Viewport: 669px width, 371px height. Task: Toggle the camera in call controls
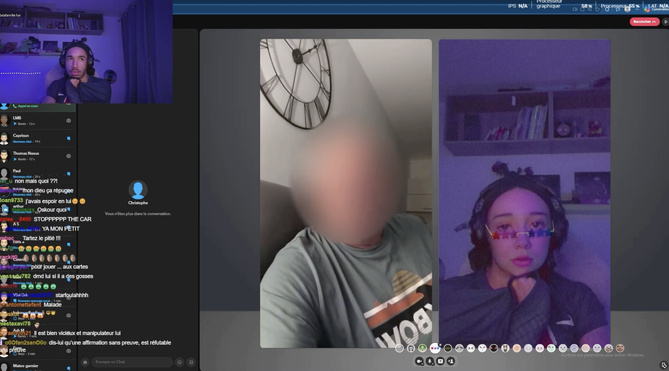419,361
